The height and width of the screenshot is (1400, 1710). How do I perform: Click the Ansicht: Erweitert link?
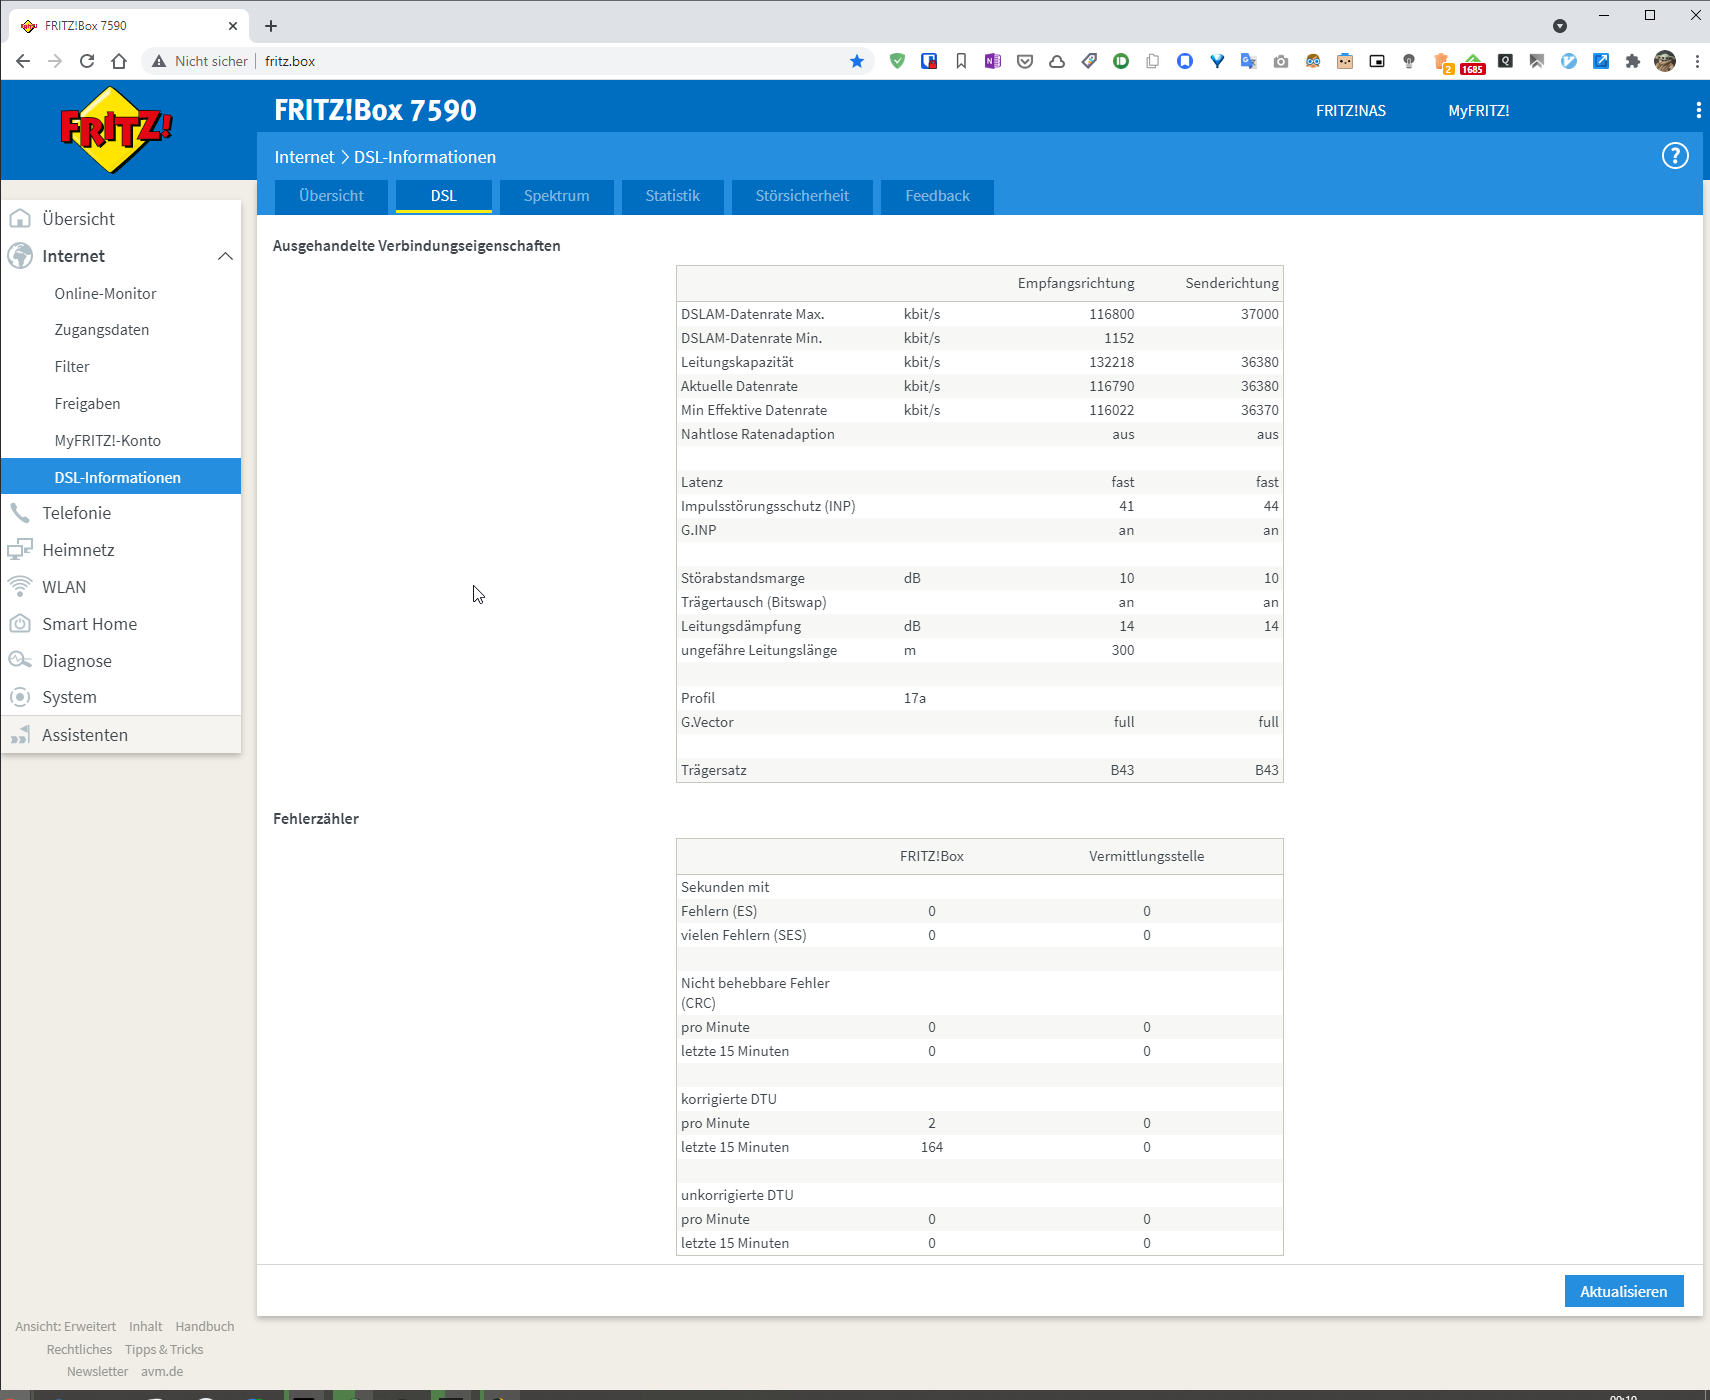pos(65,1327)
